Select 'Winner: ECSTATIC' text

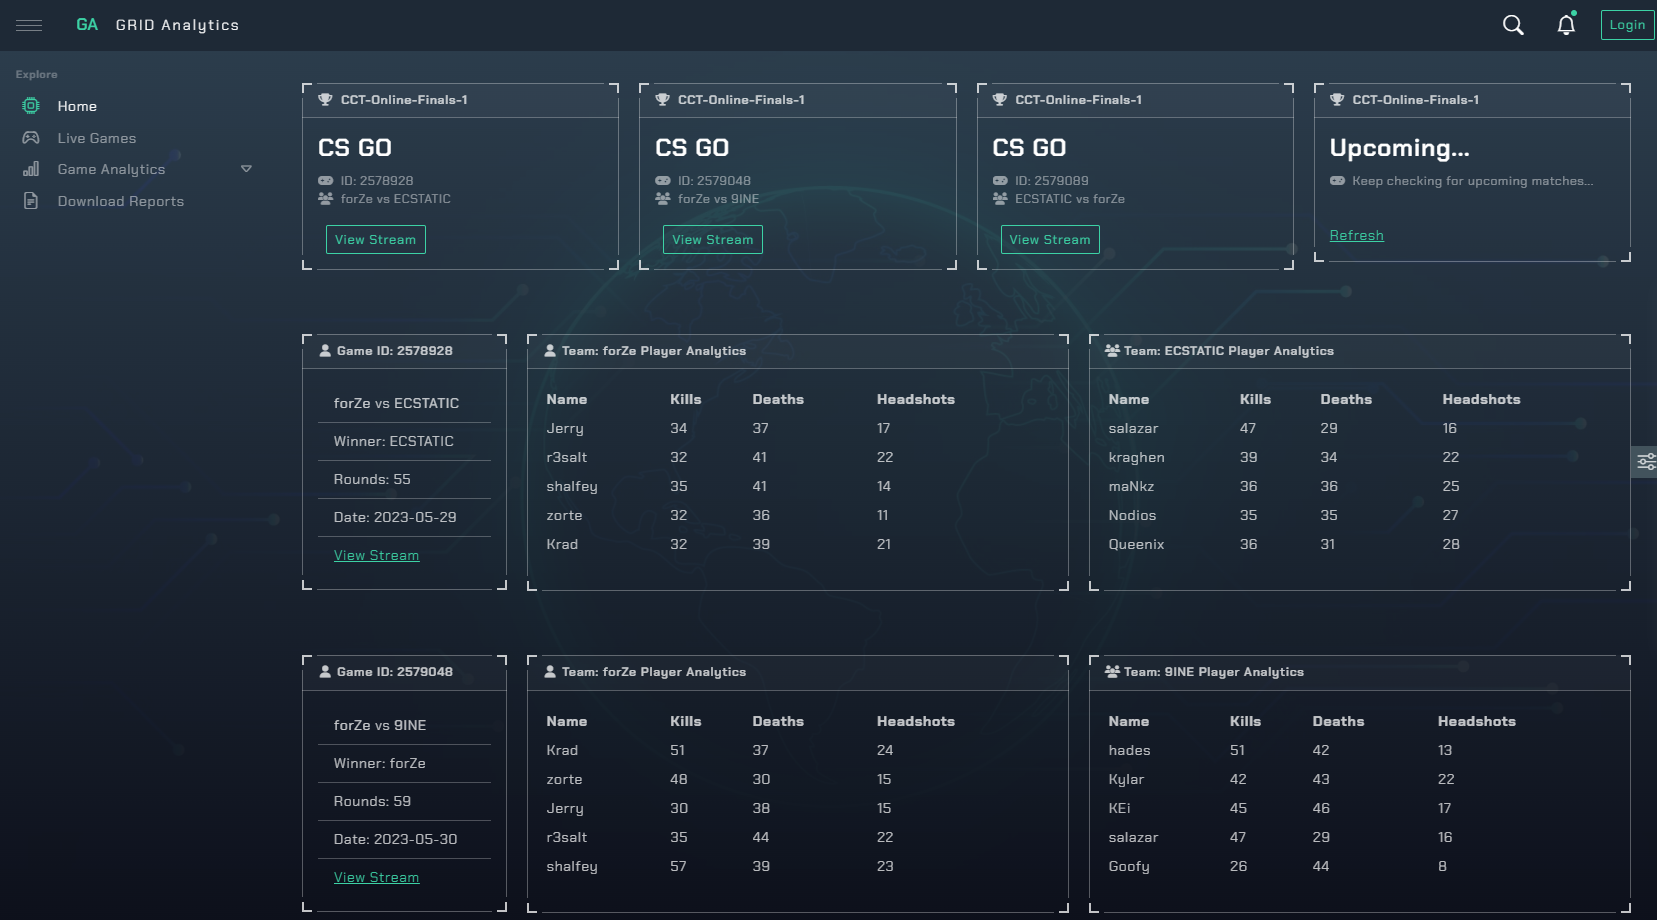pyautogui.click(x=393, y=441)
